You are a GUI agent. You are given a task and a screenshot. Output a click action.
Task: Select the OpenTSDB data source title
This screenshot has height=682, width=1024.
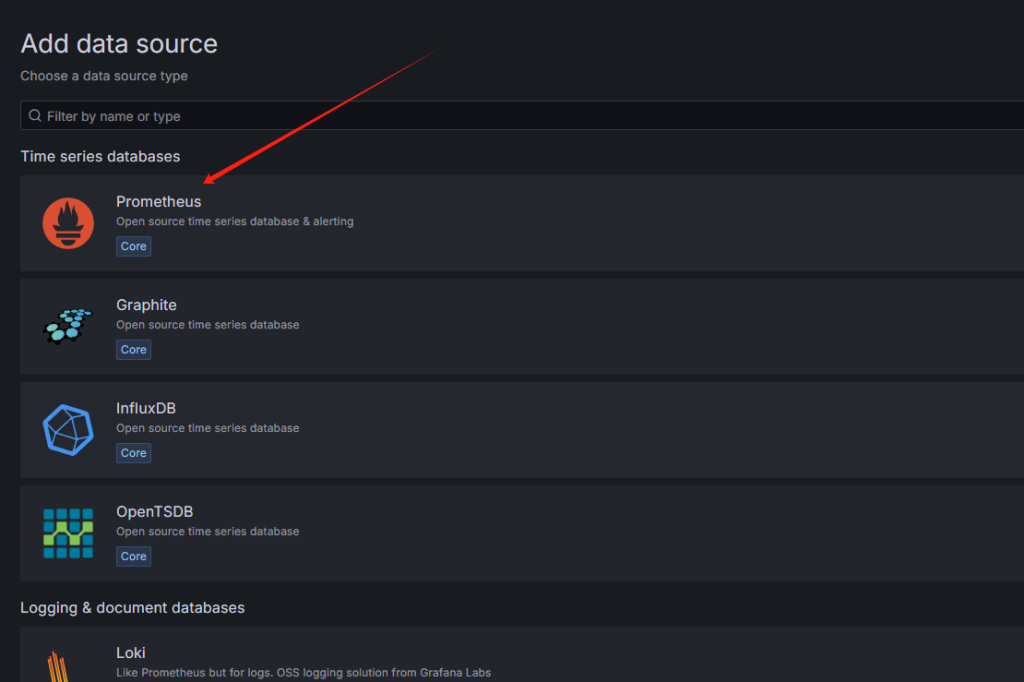[x=154, y=512]
